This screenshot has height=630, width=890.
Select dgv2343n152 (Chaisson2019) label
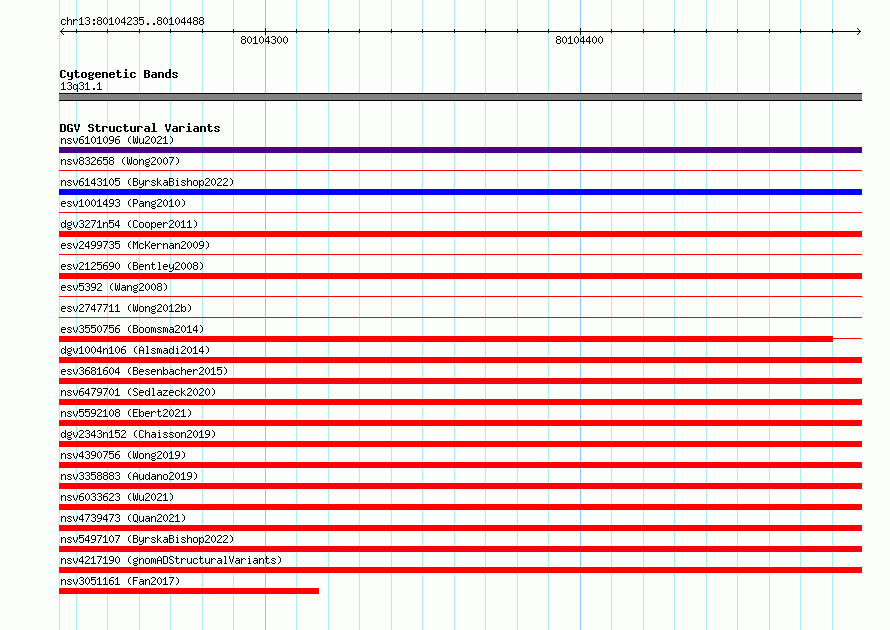(138, 434)
